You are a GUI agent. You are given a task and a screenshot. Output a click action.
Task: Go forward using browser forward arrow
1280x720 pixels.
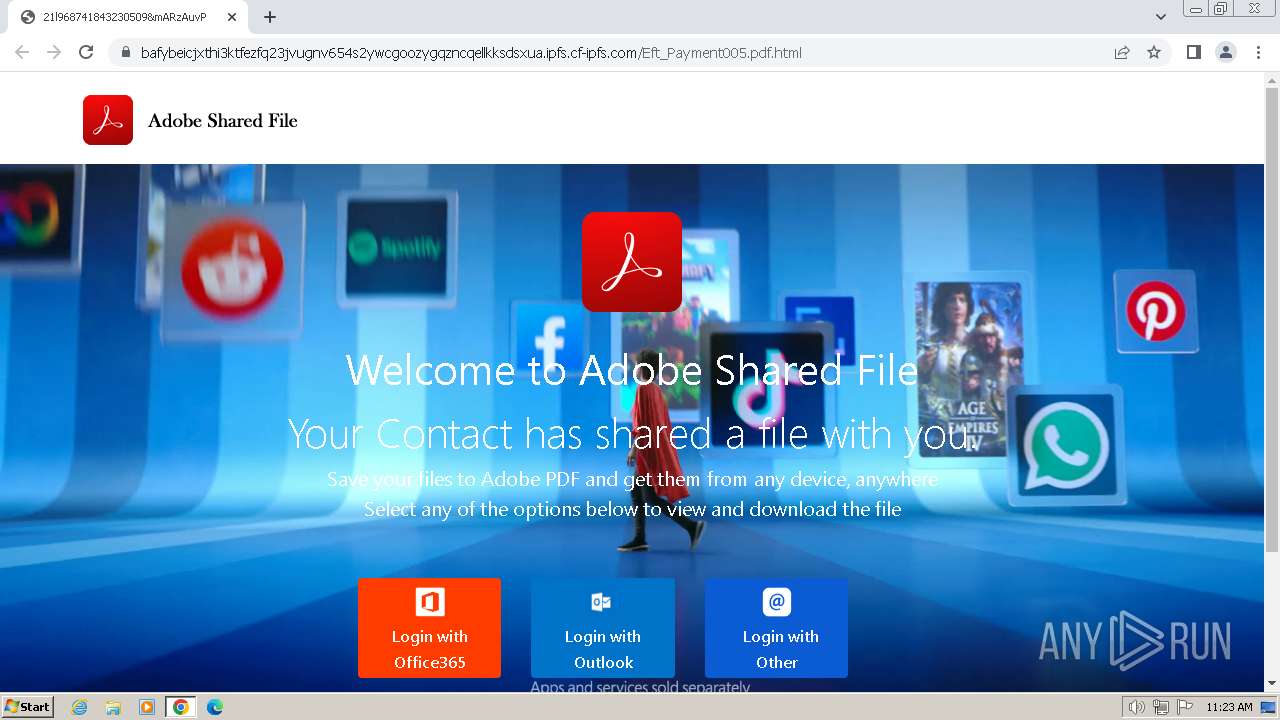point(54,52)
